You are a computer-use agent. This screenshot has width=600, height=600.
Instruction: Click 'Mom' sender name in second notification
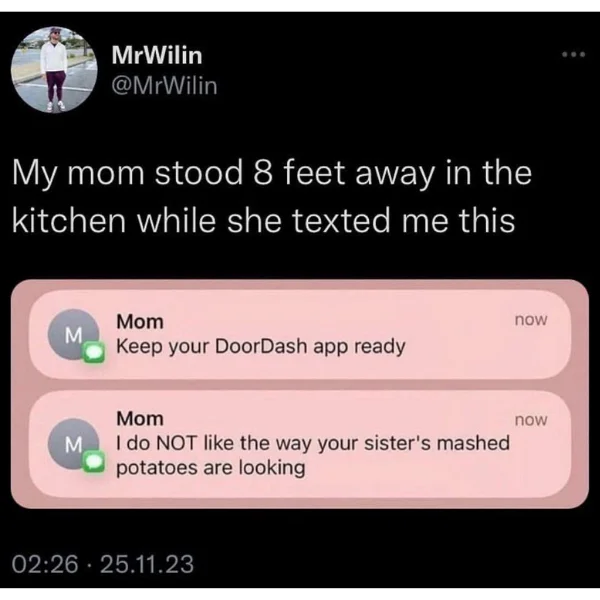(140, 418)
